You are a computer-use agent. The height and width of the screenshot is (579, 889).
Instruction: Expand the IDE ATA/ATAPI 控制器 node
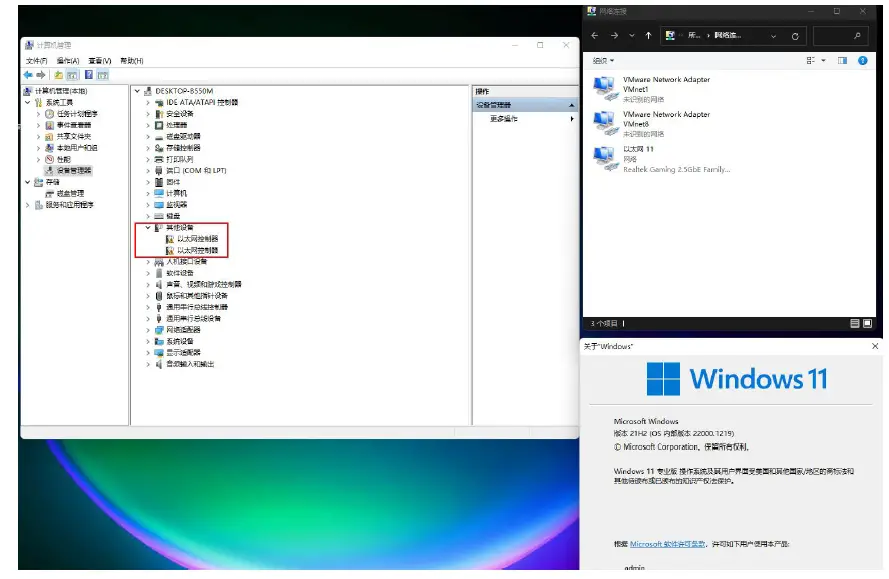point(148,102)
